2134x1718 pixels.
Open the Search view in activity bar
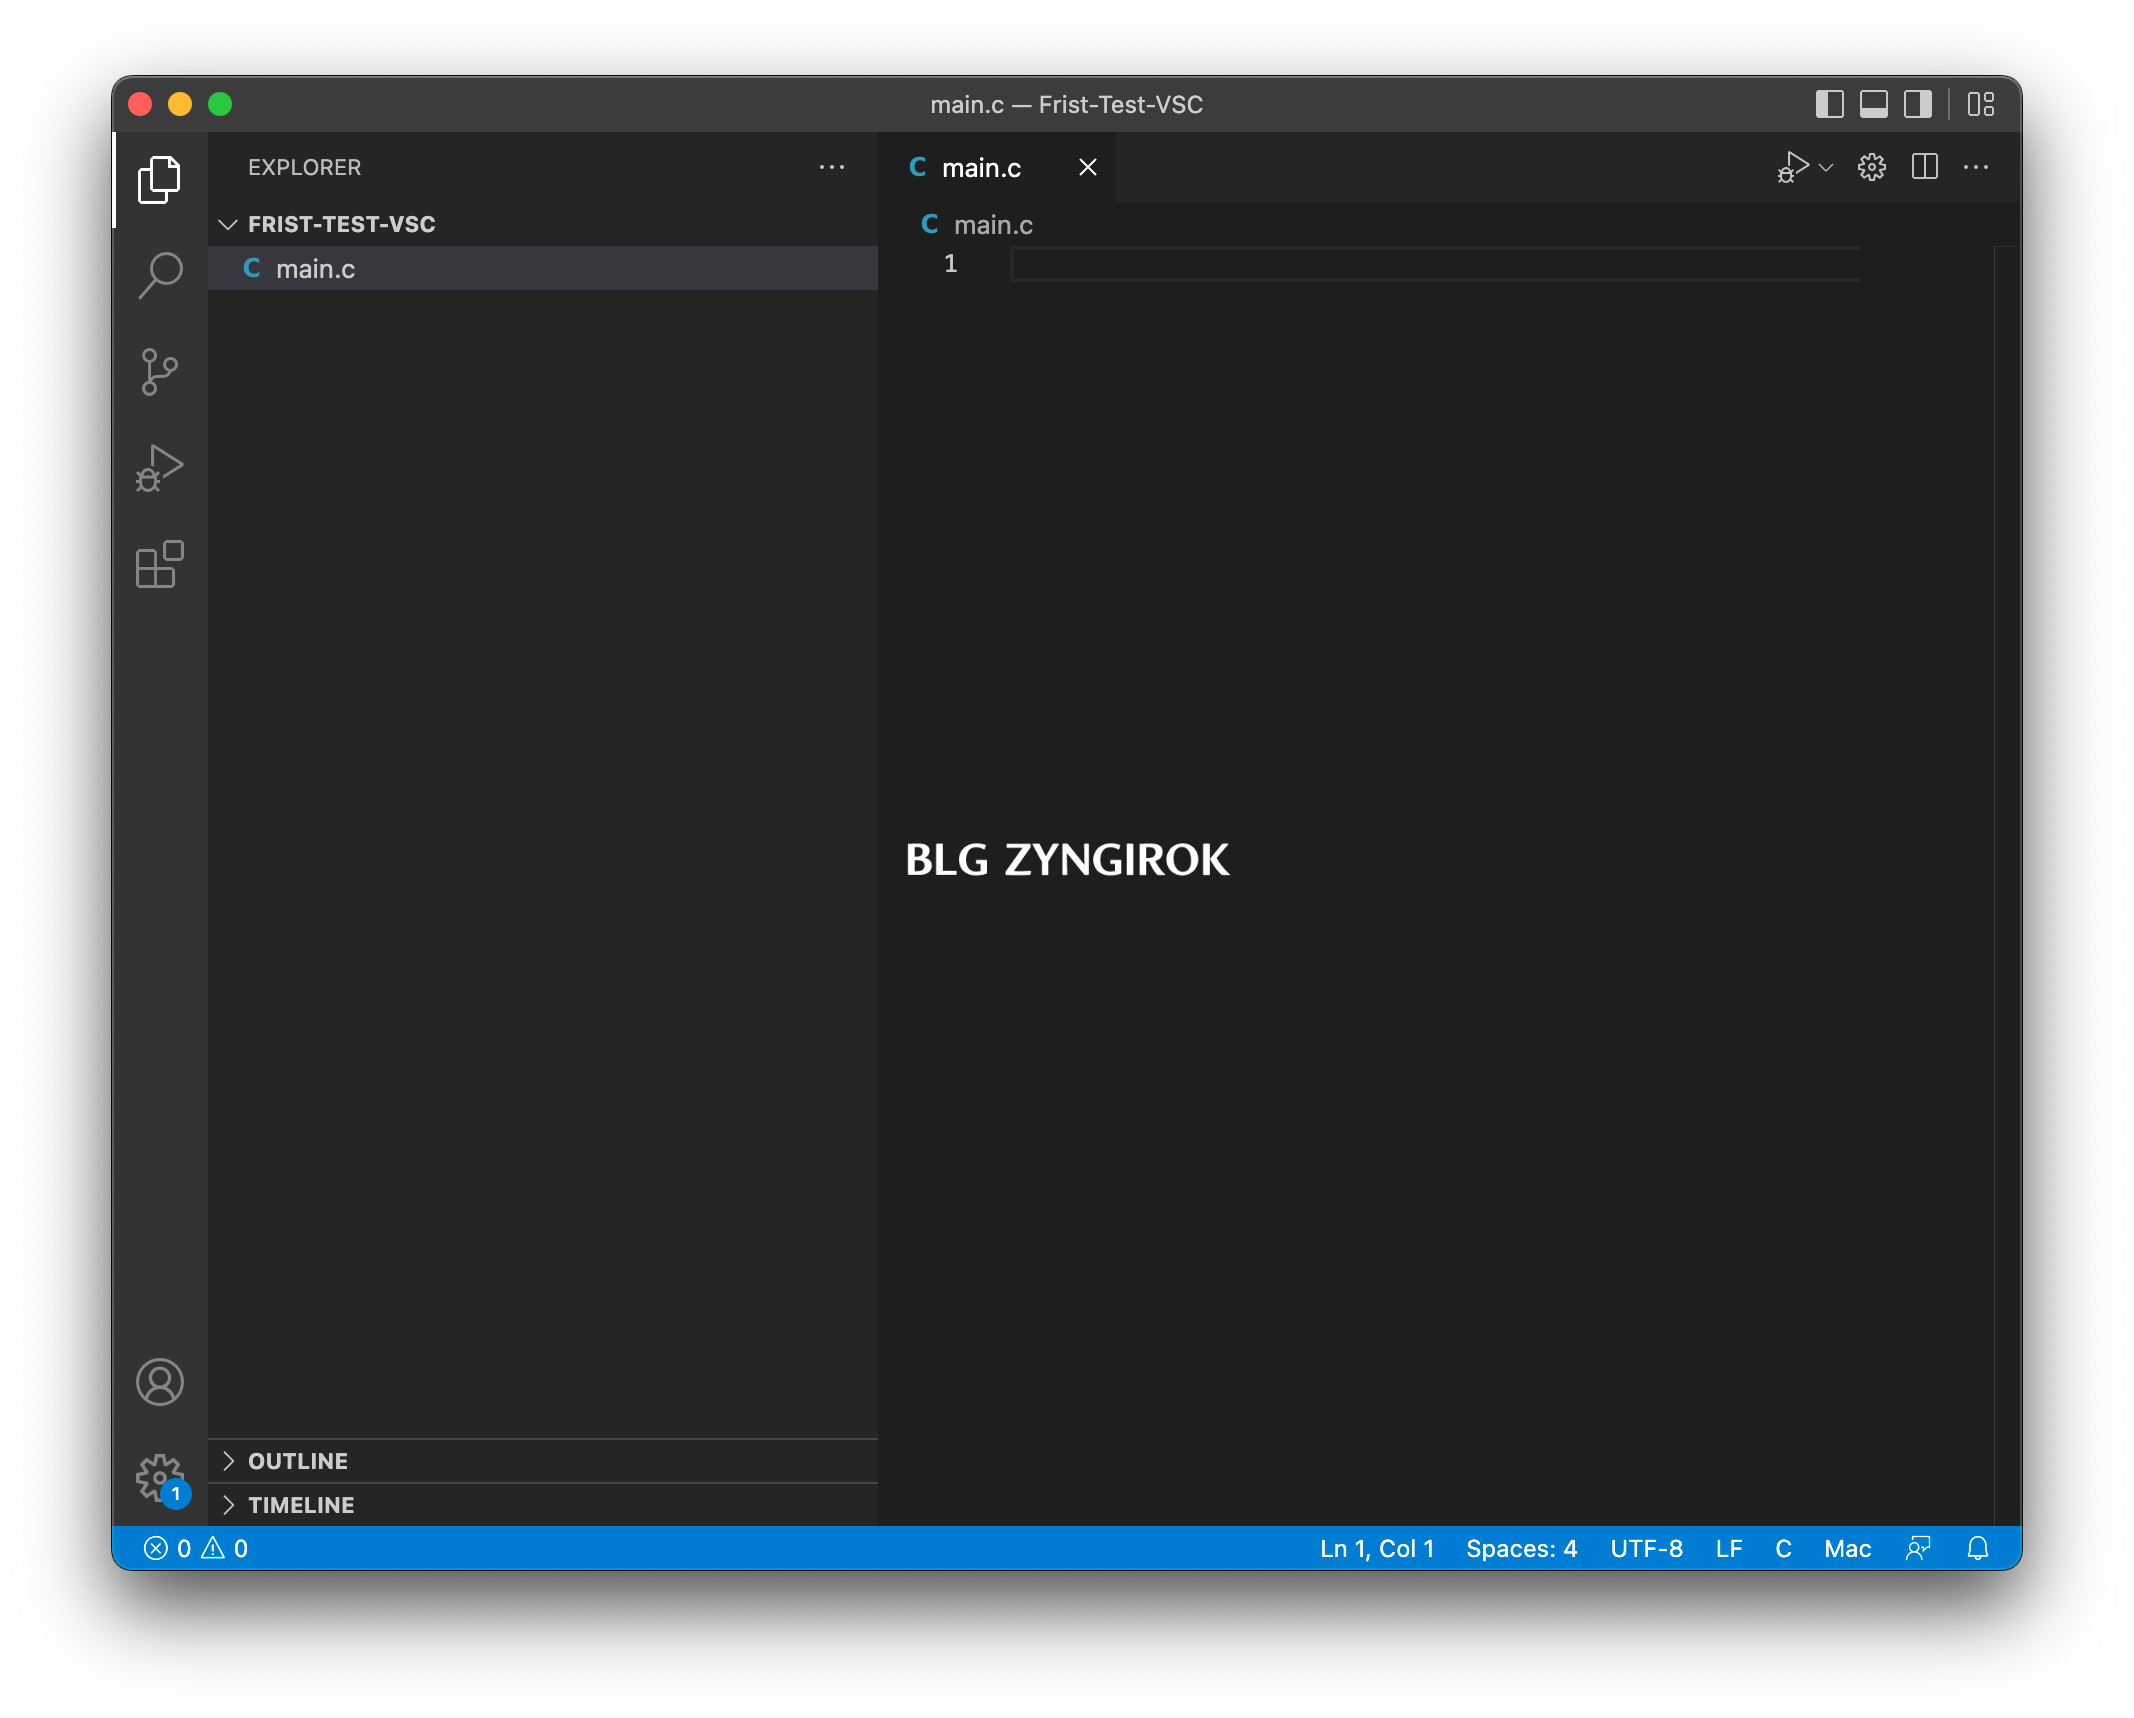pyautogui.click(x=160, y=274)
